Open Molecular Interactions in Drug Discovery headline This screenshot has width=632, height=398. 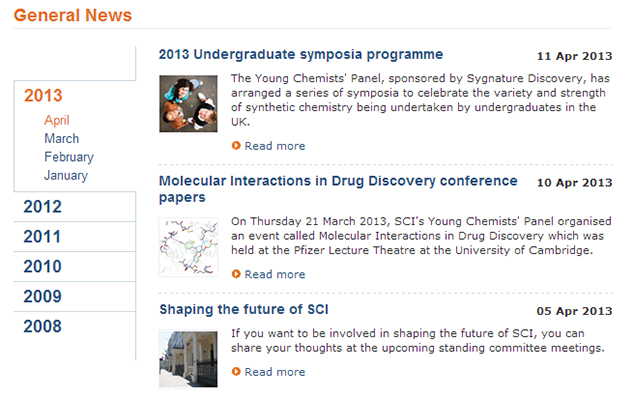coord(338,189)
